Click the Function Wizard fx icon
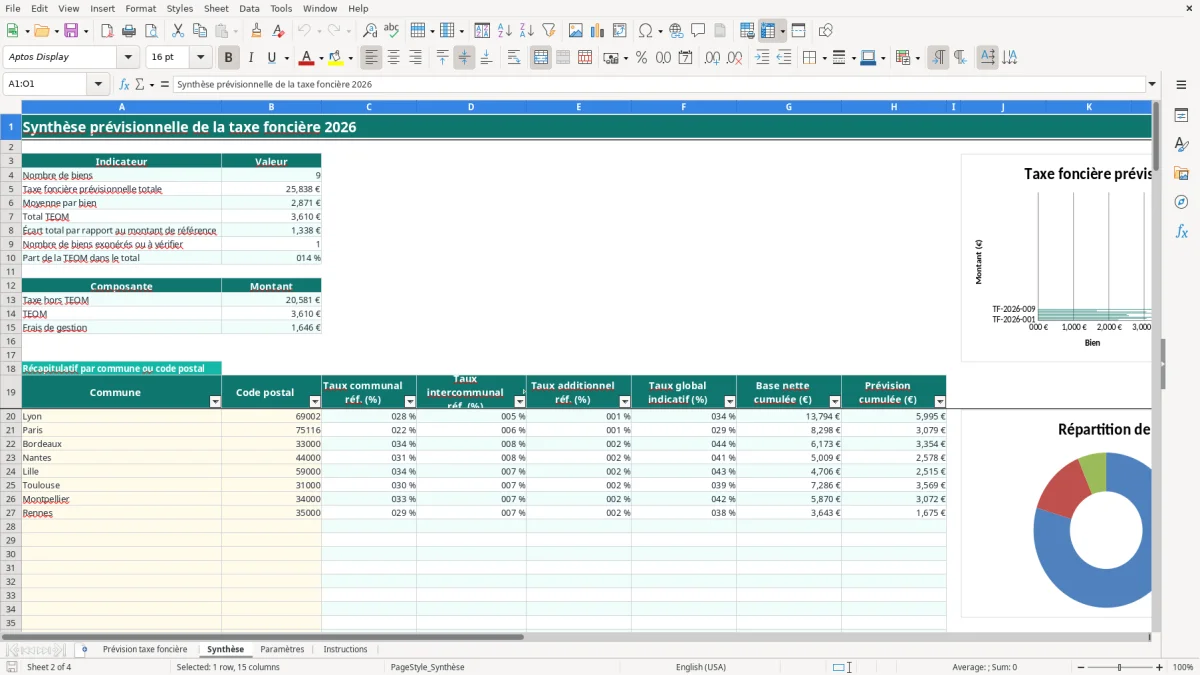The image size is (1200, 675). [x=125, y=85]
